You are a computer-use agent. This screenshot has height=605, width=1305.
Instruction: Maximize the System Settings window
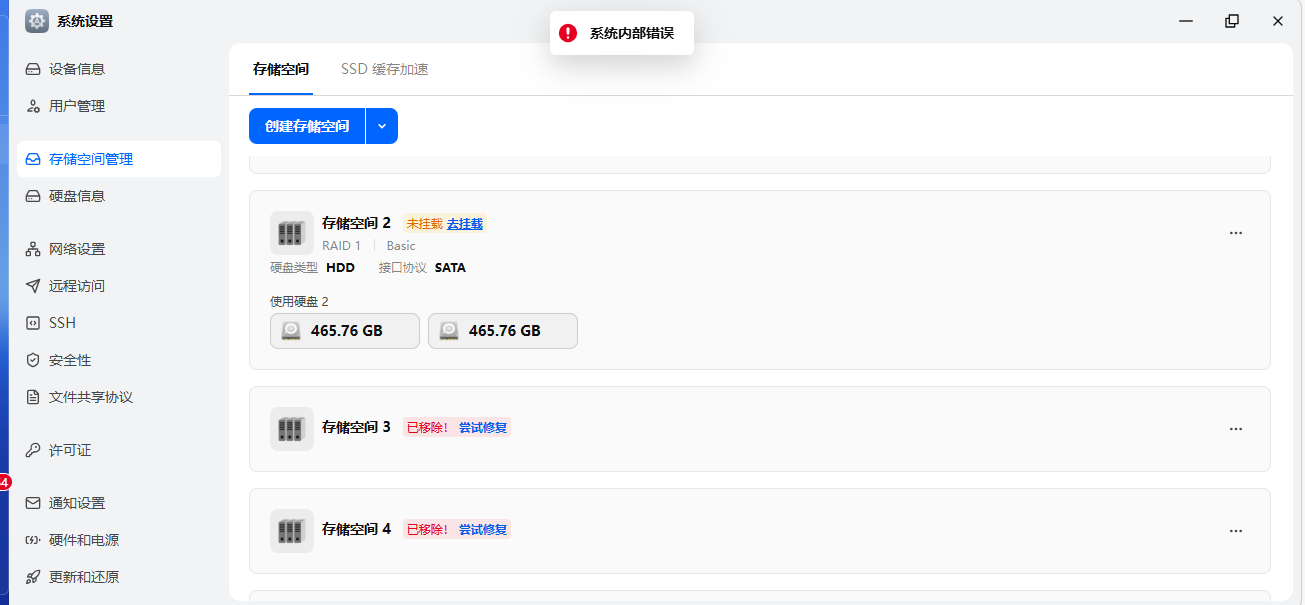tap(1232, 21)
